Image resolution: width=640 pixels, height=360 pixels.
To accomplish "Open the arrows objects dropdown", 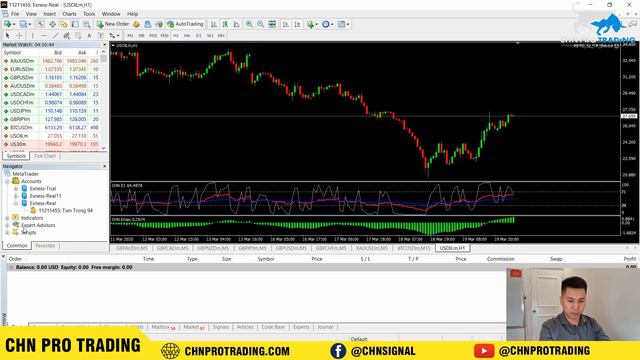I will click(114, 36).
